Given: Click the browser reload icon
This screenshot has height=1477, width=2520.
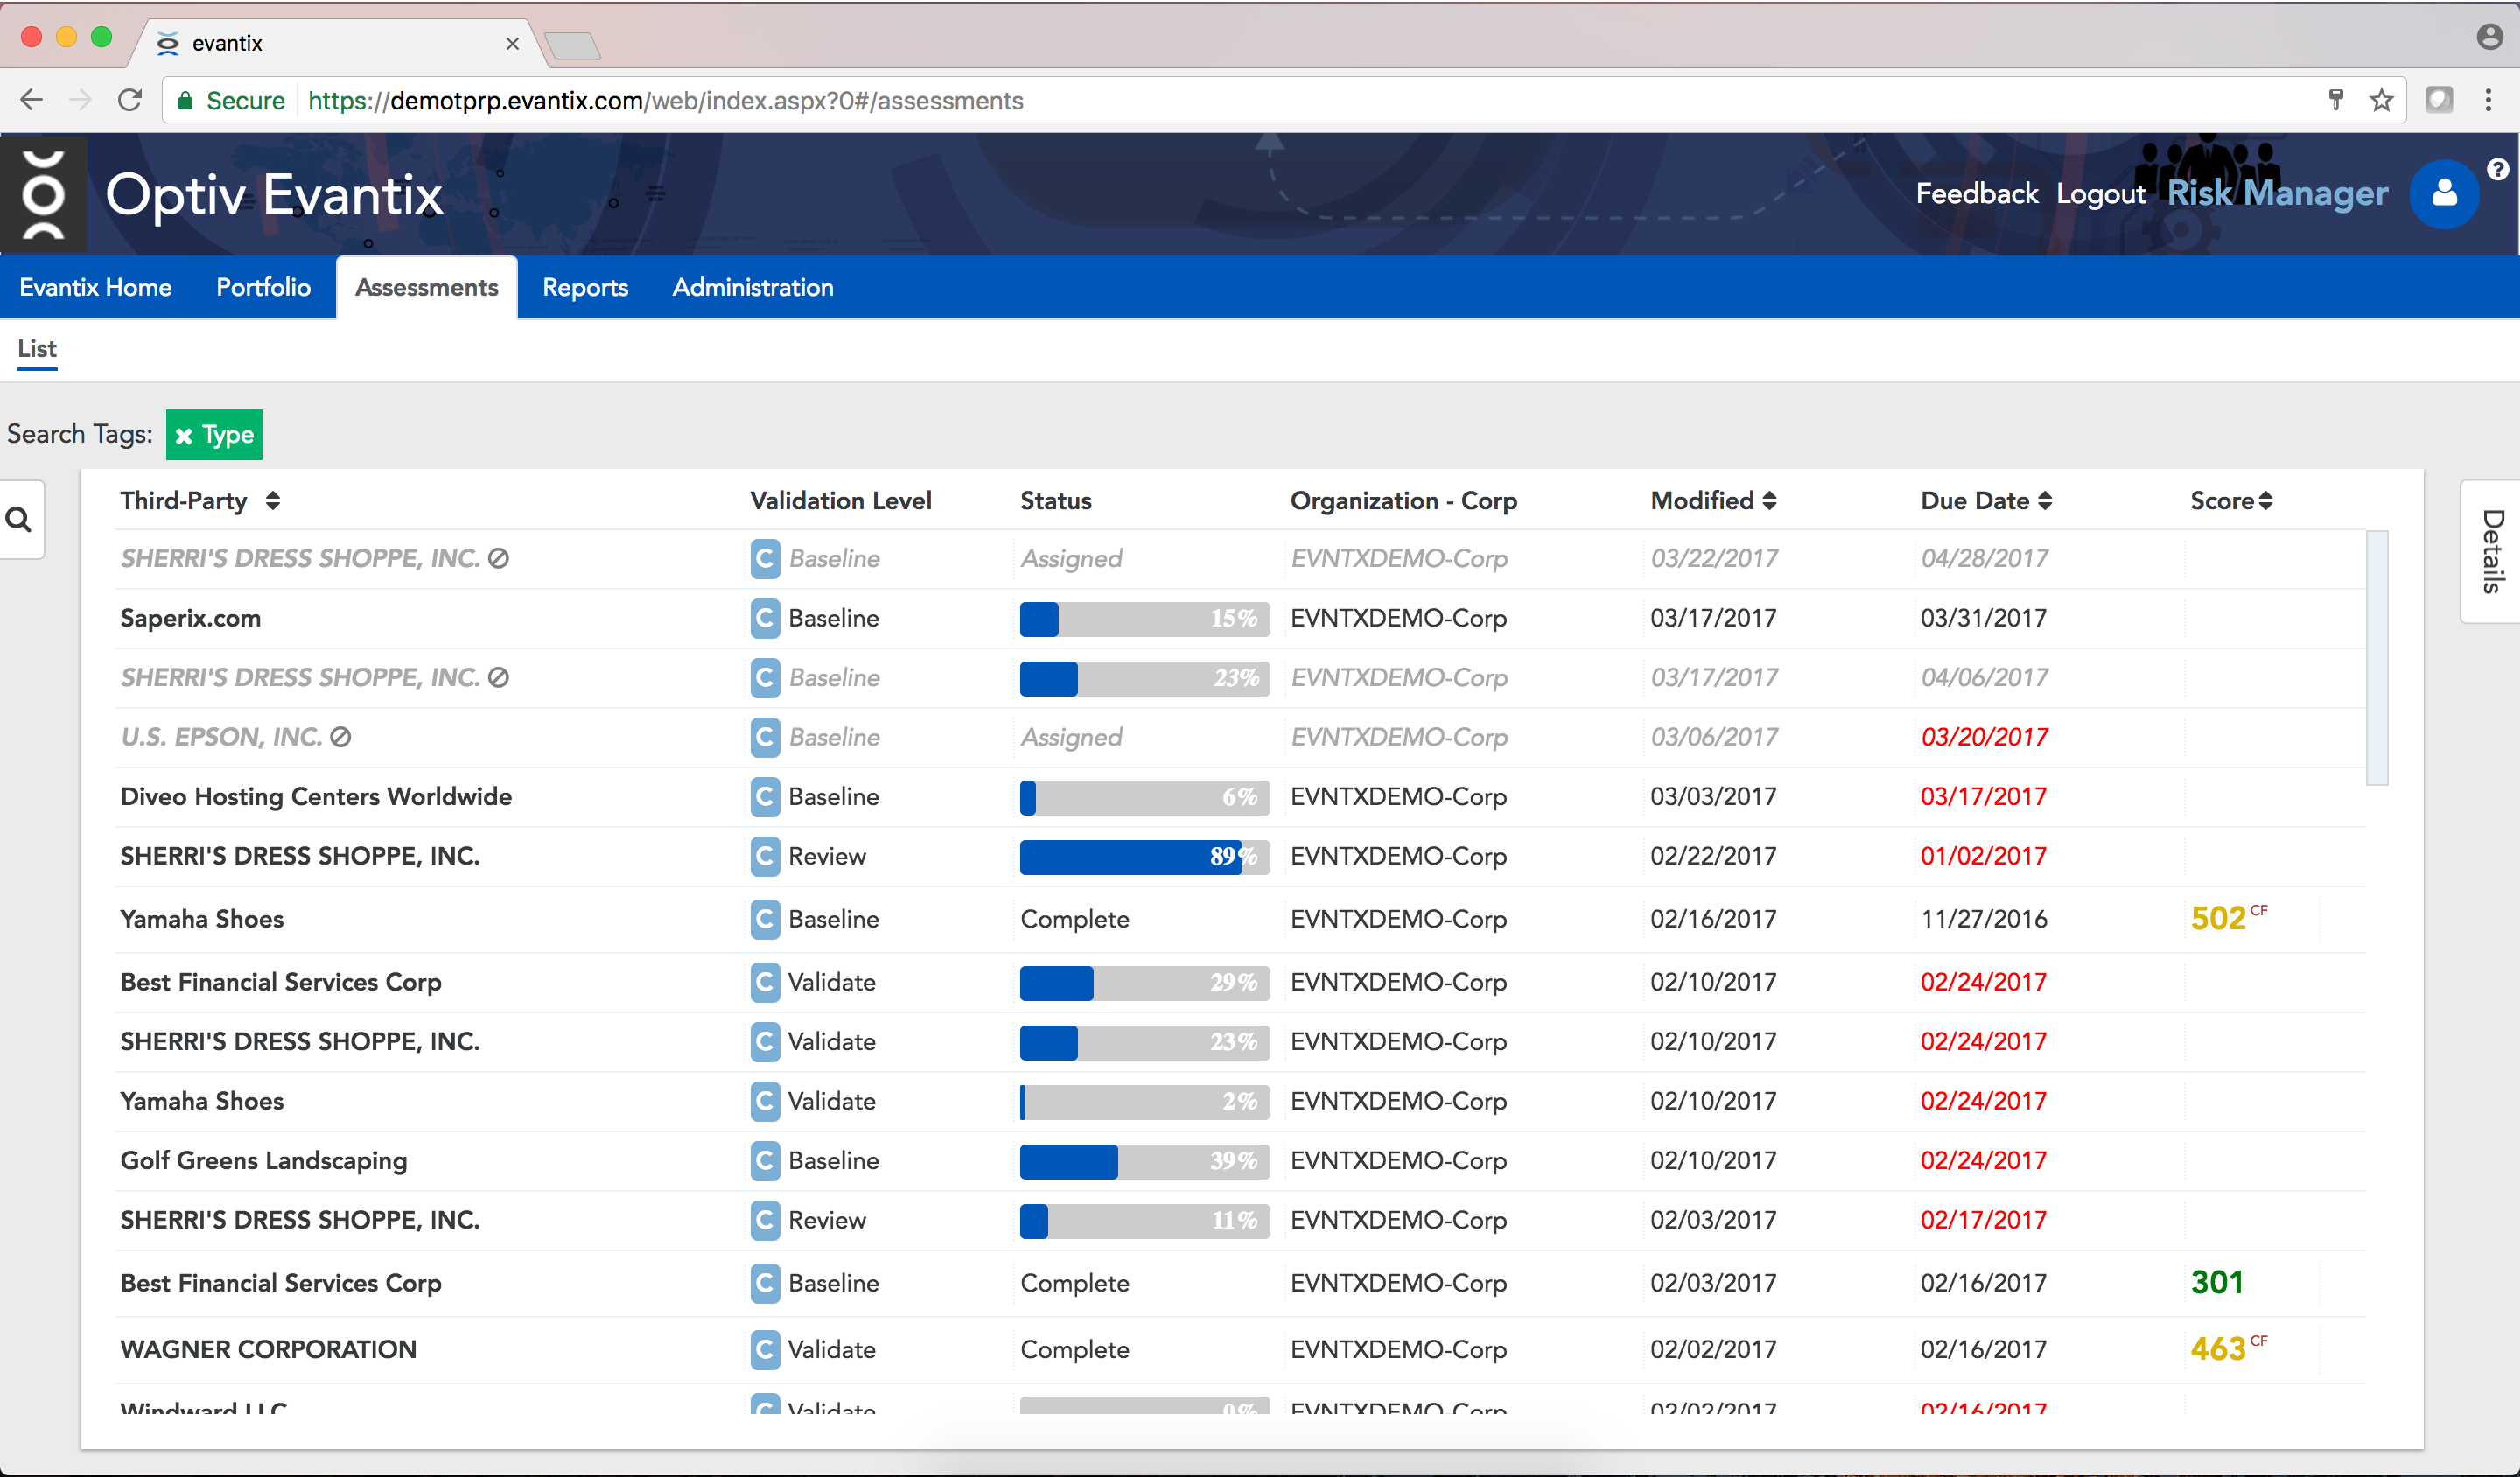Looking at the screenshot, I should tap(130, 100).
